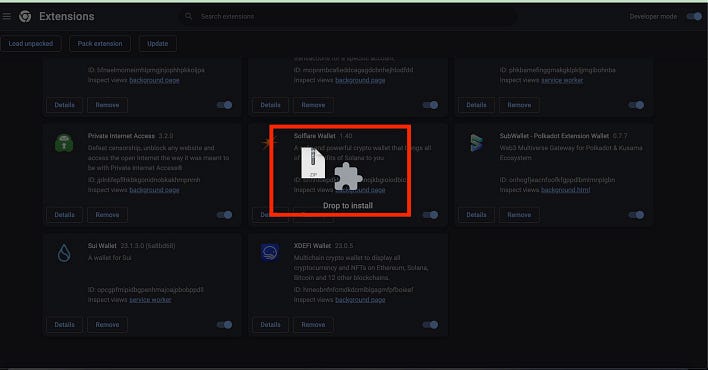Image resolution: width=708 pixels, height=370 pixels.
Task: Toggle the SubWallet extension off
Action: (x=636, y=215)
